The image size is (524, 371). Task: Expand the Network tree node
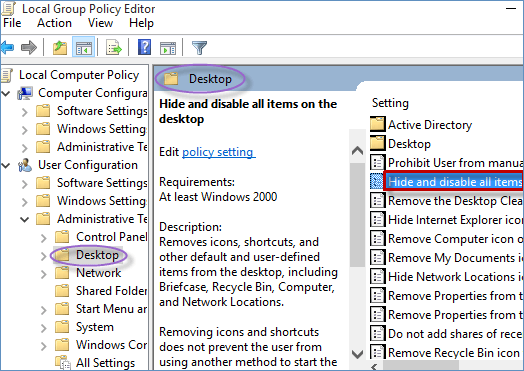(x=43, y=274)
